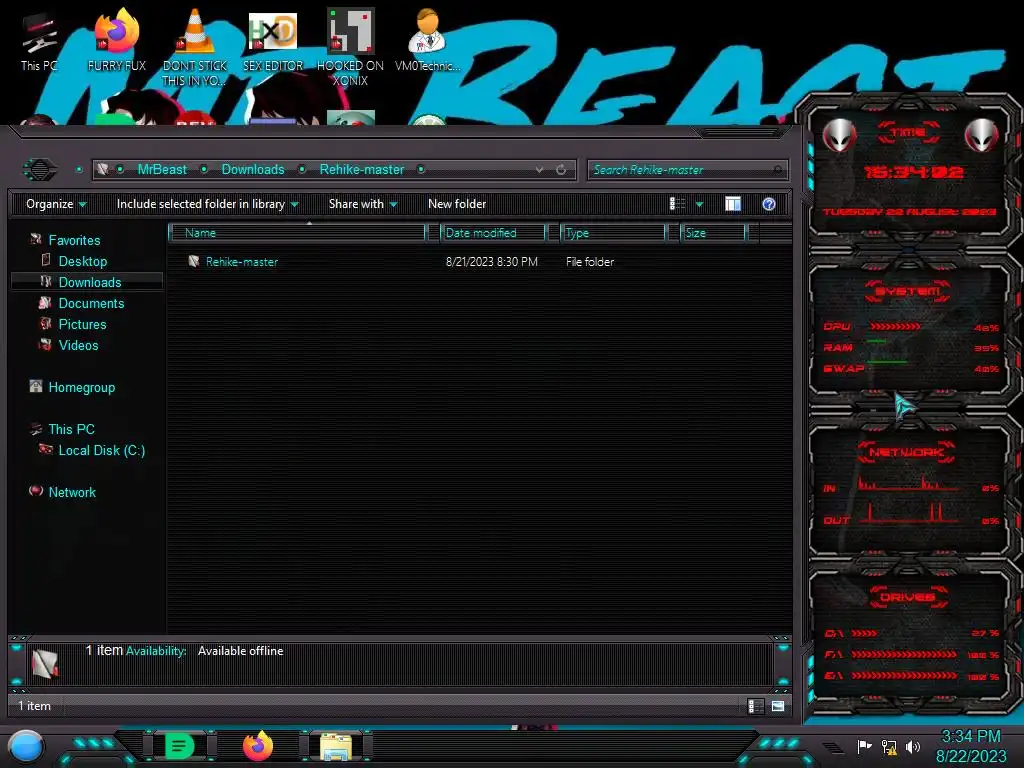Sort by the Size column header
This screenshot has width=1024, height=768.
[x=713, y=233]
